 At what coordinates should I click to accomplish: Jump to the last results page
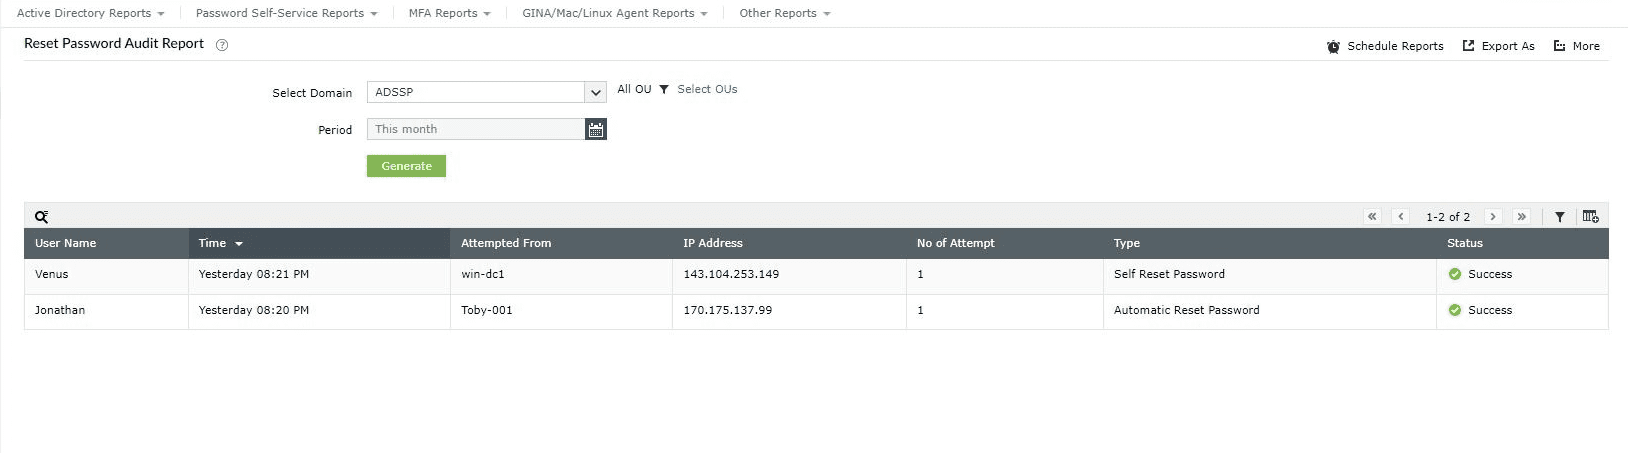[1521, 217]
